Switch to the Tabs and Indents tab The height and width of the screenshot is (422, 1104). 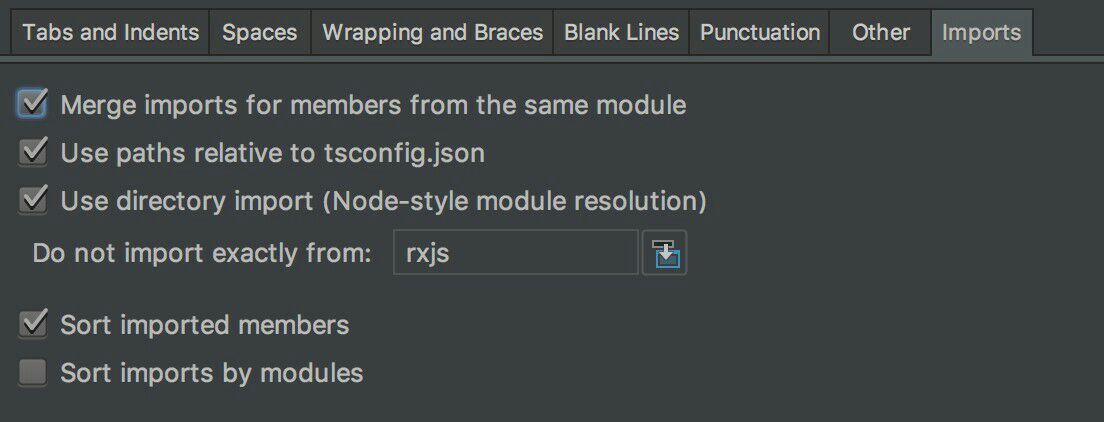(x=110, y=32)
